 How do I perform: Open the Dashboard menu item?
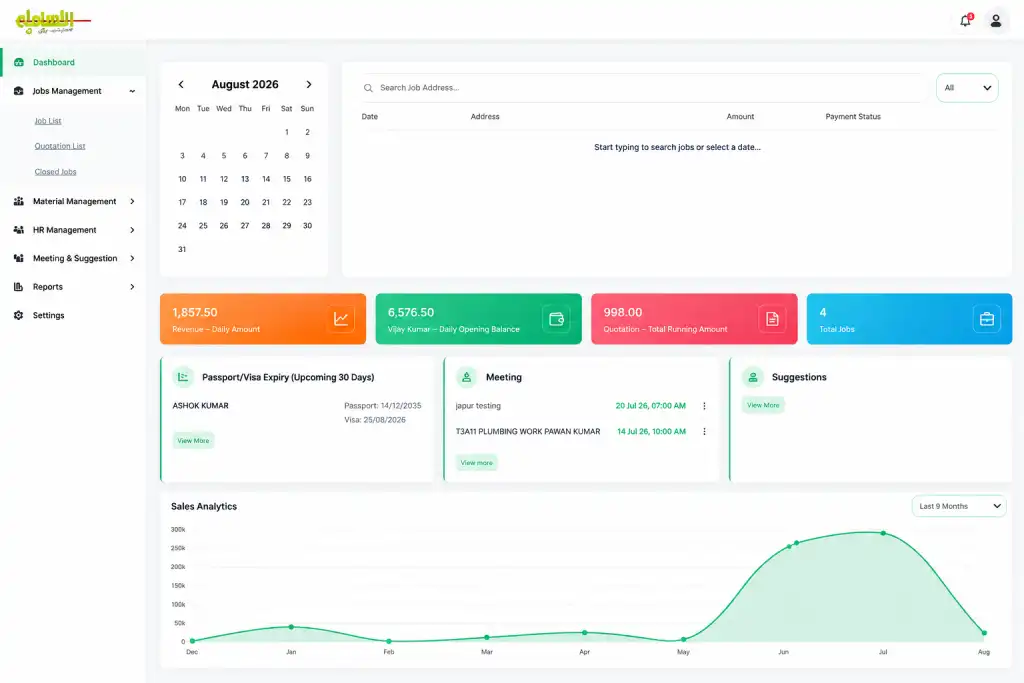pyautogui.click(x=72, y=62)
